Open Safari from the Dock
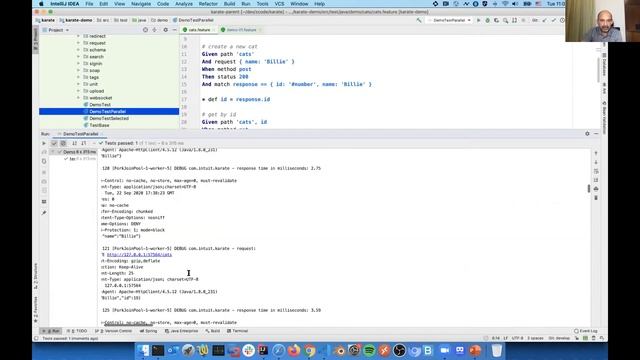The width and height of the screenshot is (640, 360). 278,350
